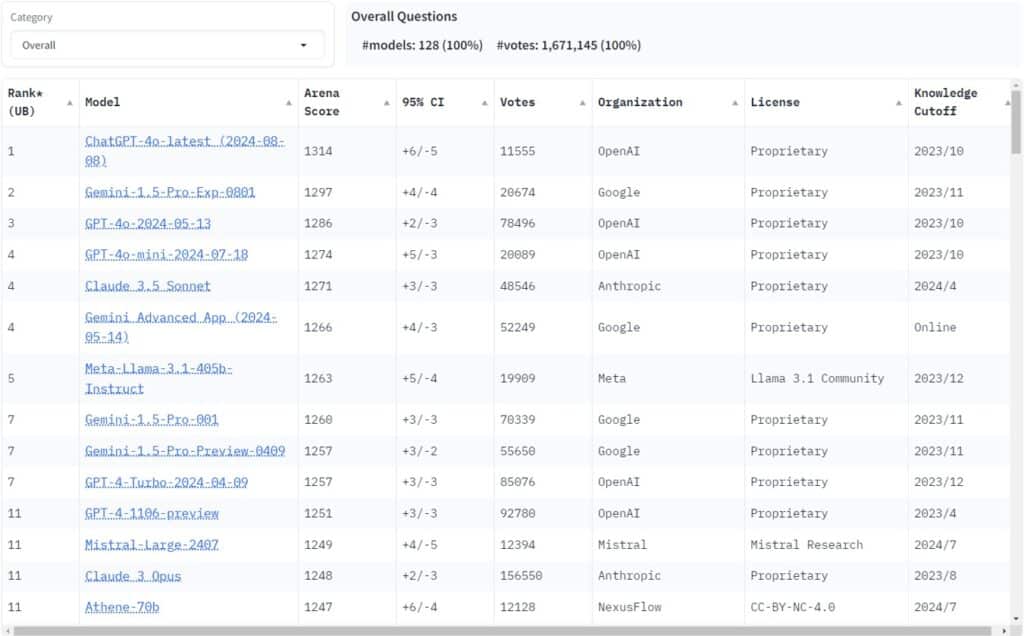Open the Claude 3 Opus link

tap(133, 576)
